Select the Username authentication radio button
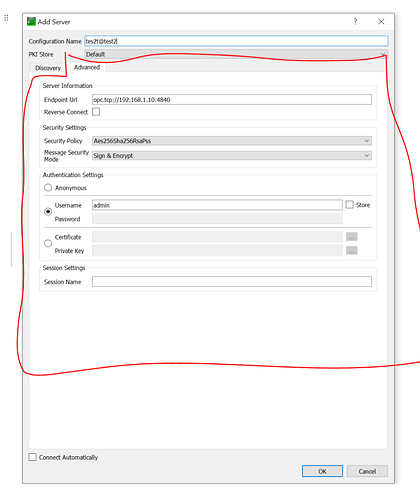This screenshot has width=420, height=500. click(48, 212)
